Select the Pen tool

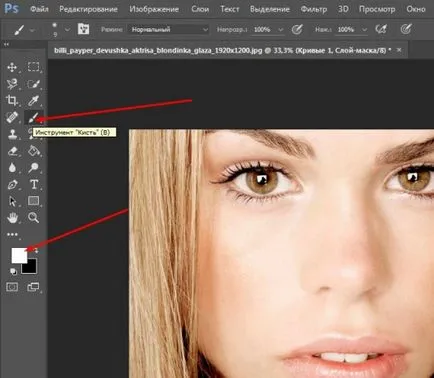[12, 184]
